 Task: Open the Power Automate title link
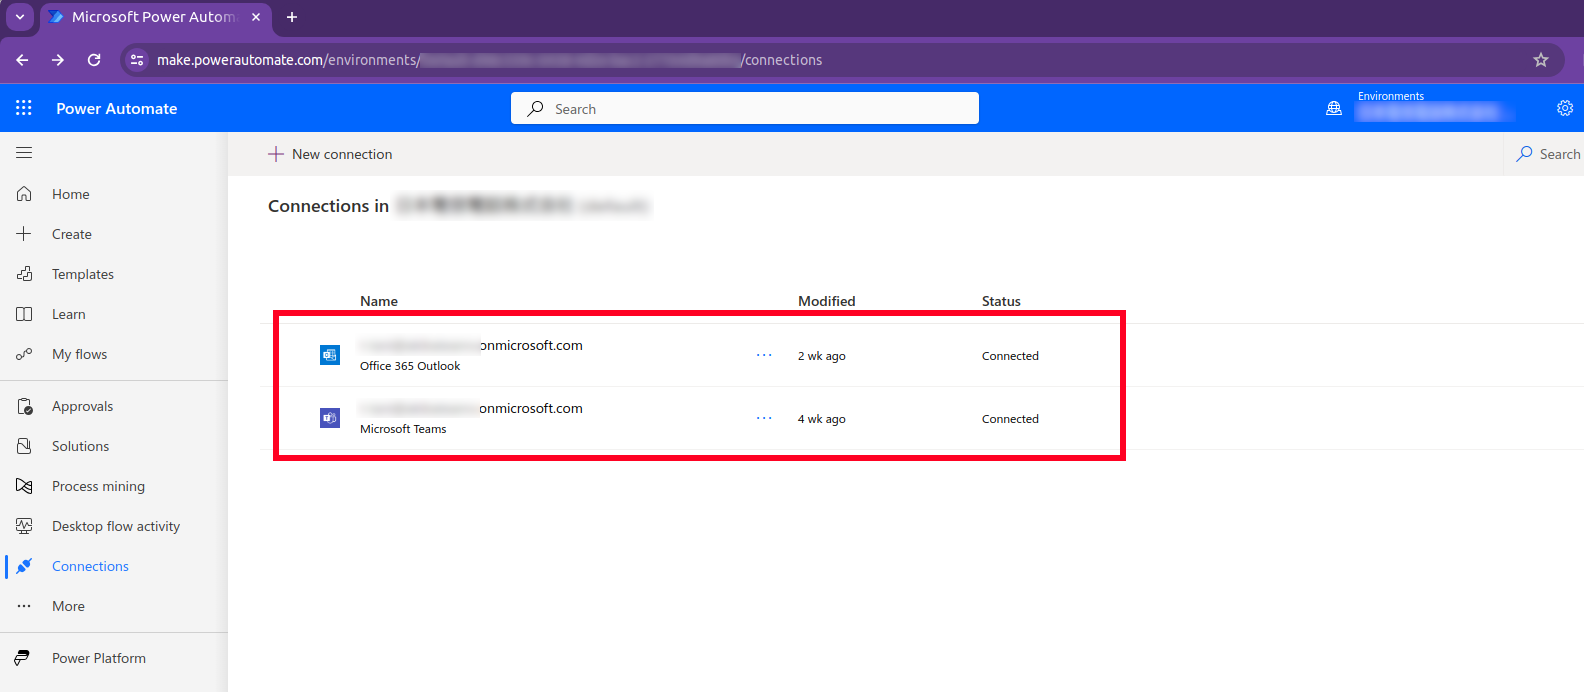[x=116, y=108]
